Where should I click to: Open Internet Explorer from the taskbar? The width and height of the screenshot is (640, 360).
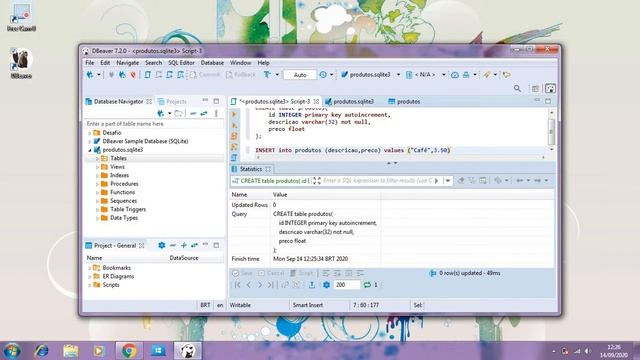tap(42, 351)
